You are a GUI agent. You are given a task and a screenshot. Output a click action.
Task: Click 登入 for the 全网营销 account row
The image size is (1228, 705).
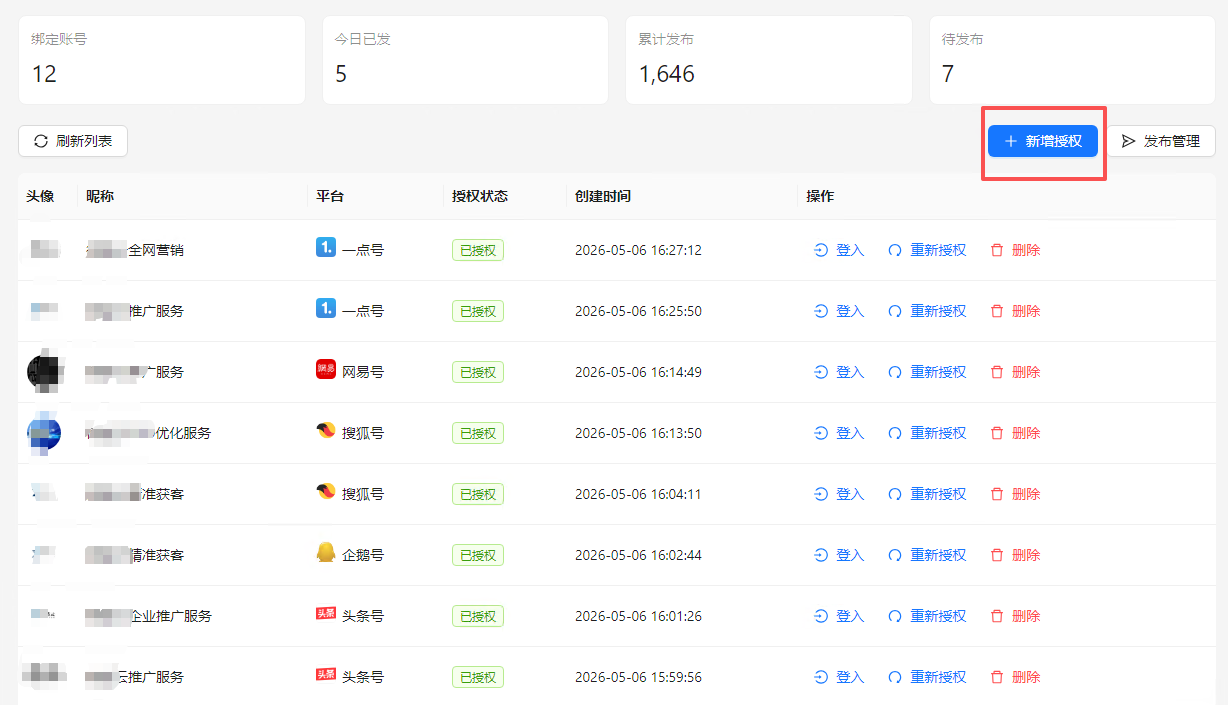[x=839, y=250]
